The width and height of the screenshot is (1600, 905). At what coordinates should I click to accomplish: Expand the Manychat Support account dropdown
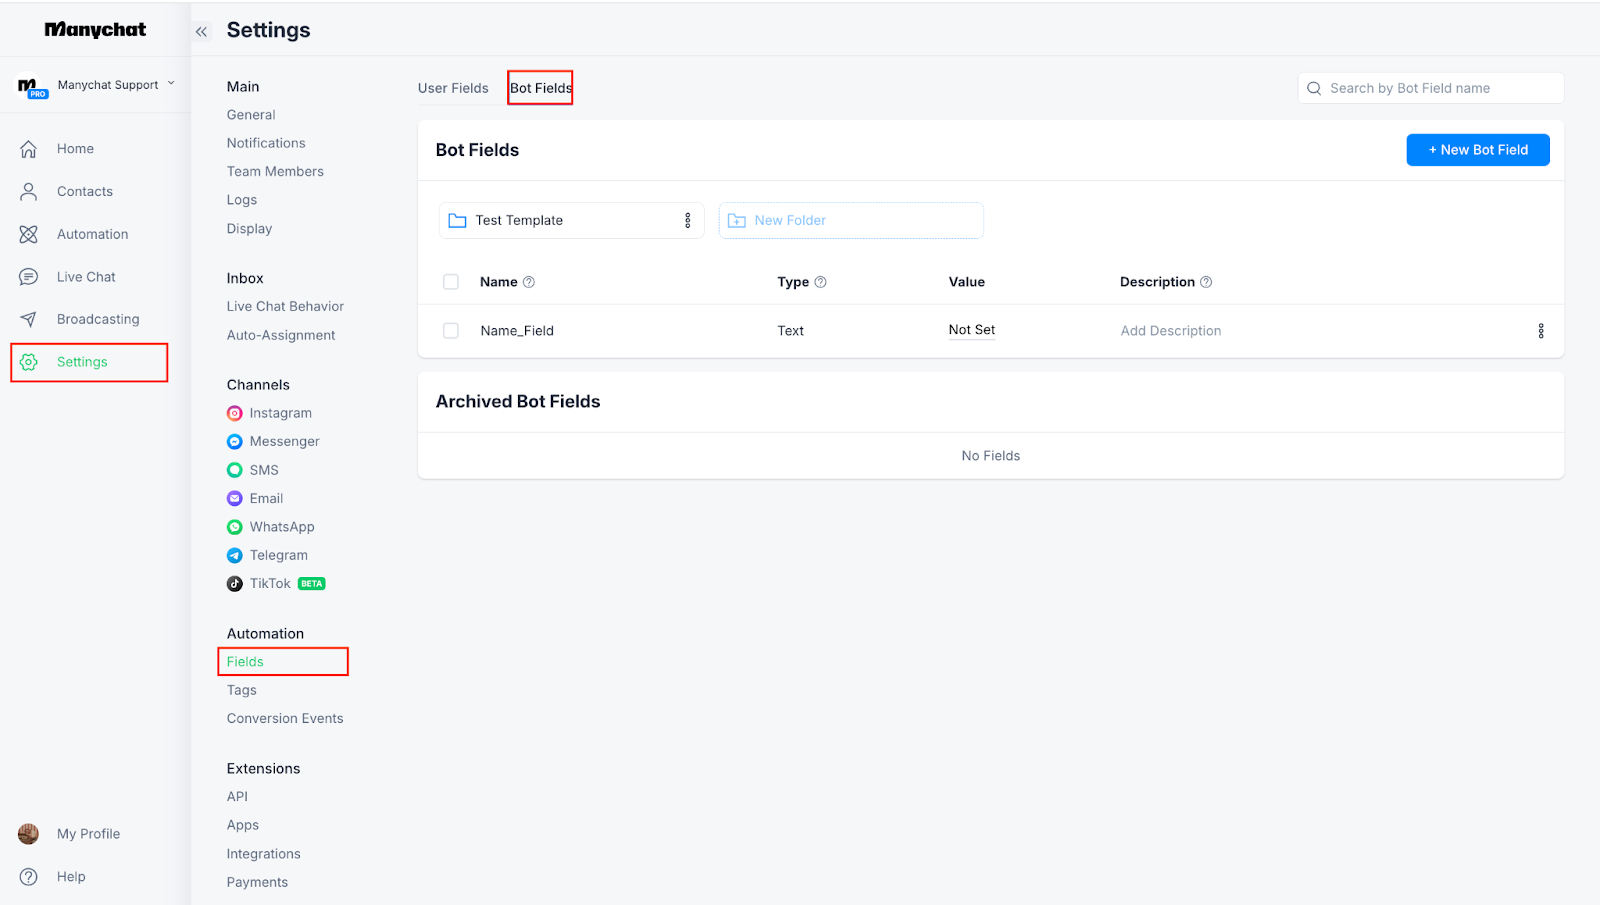tap(171, 84)
